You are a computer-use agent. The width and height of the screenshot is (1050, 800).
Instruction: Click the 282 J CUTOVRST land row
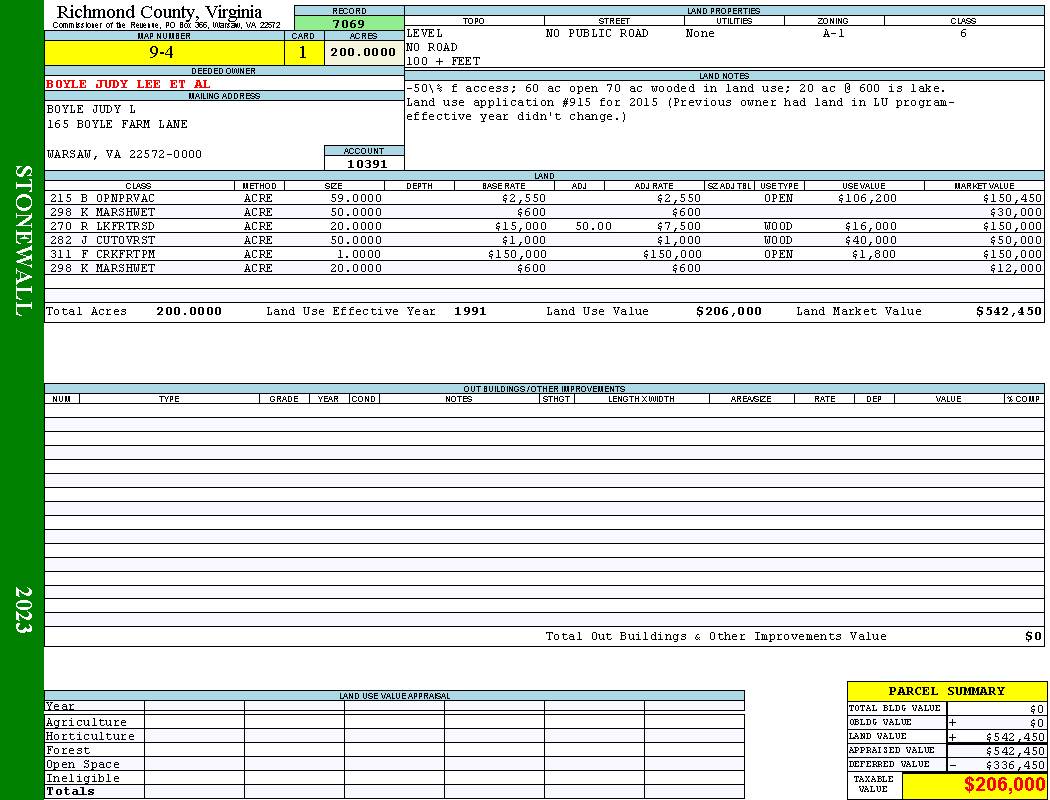point(544,240)
